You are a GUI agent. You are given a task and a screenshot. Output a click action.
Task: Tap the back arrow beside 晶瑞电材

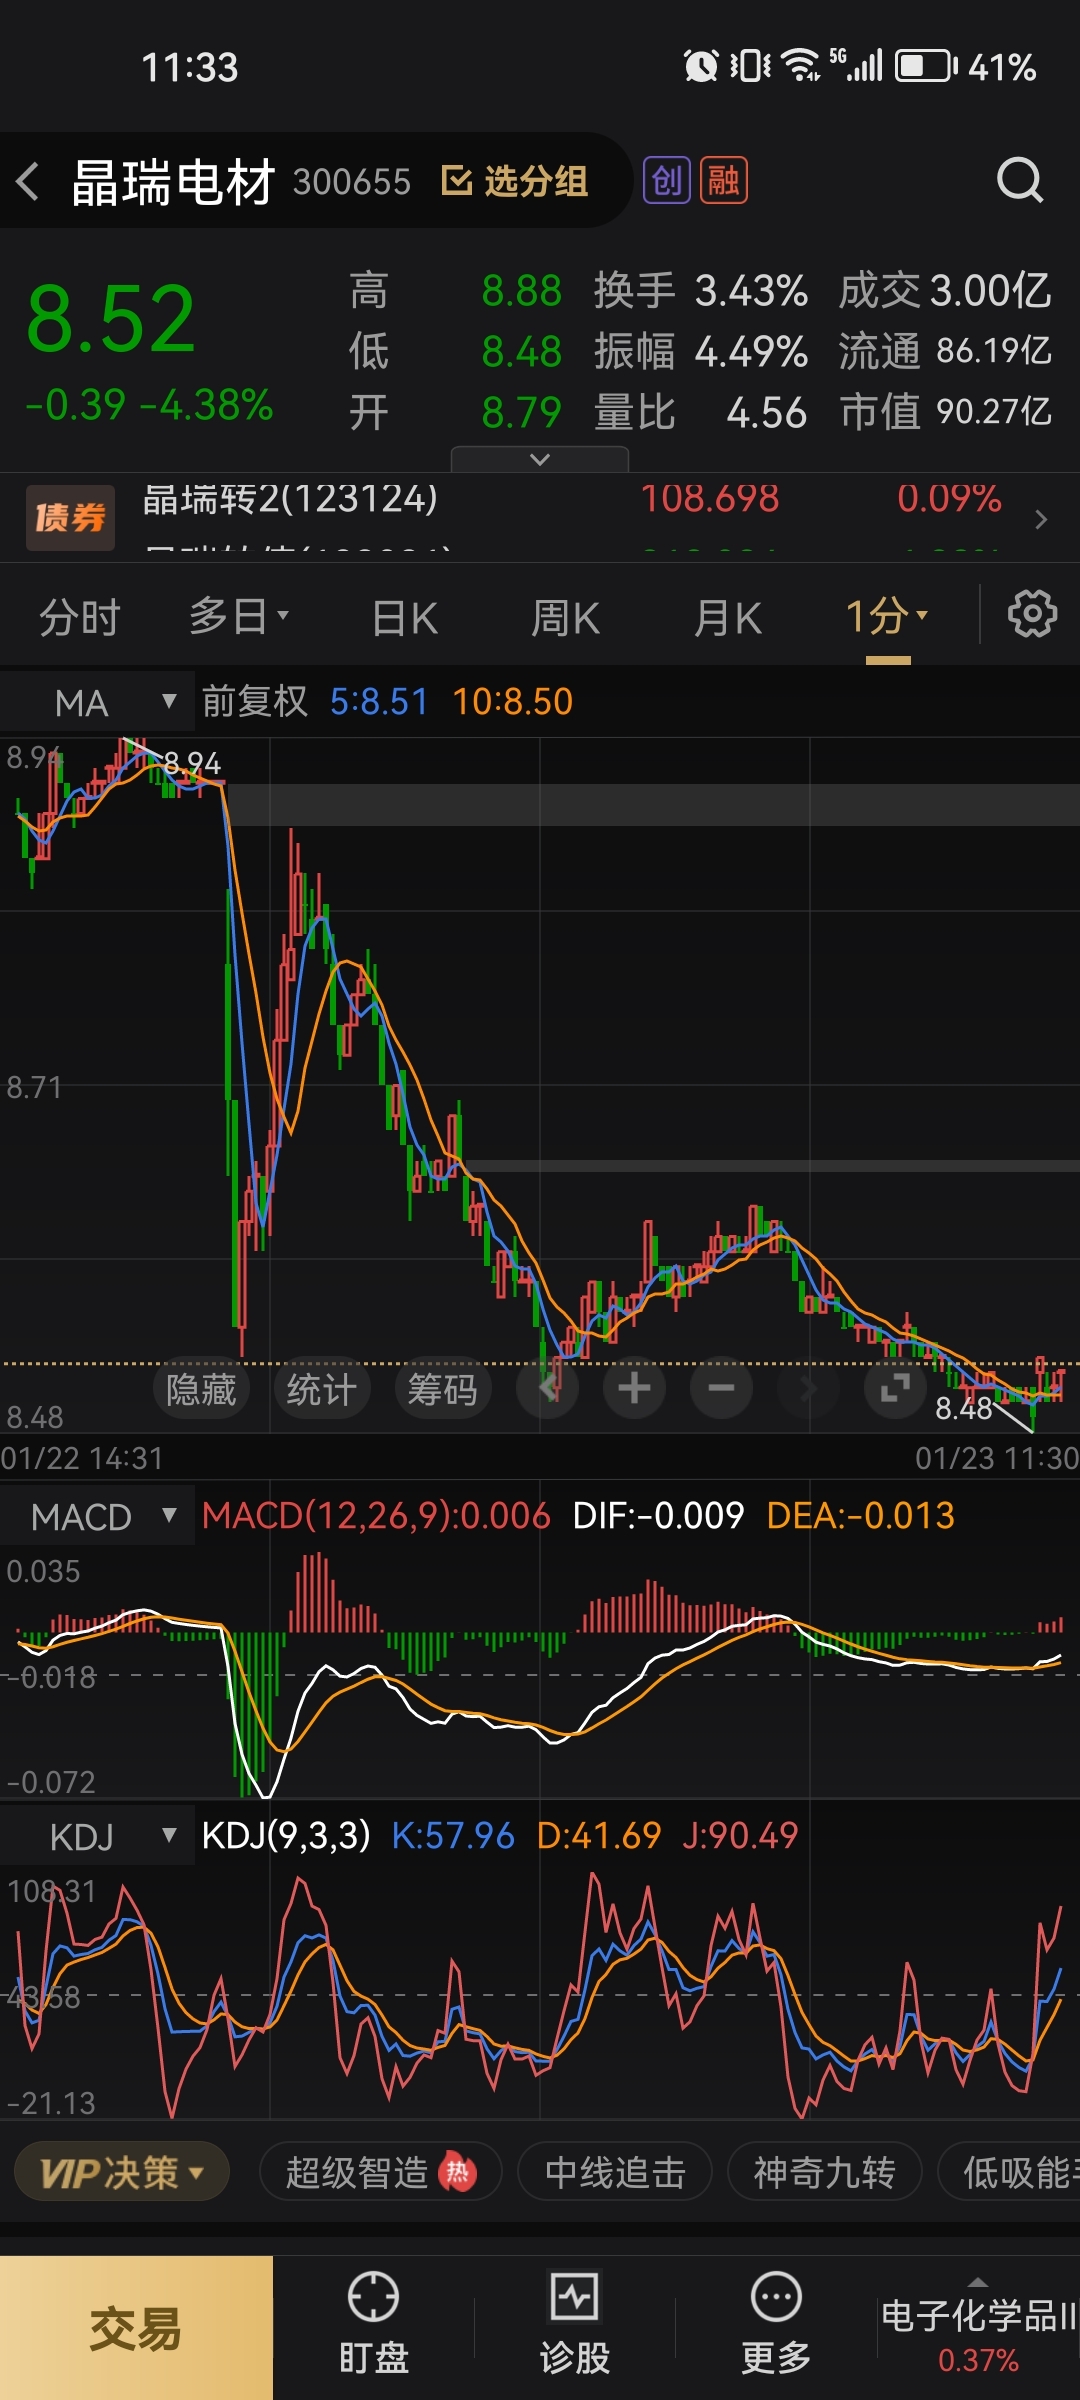click(x=28, y=182)
